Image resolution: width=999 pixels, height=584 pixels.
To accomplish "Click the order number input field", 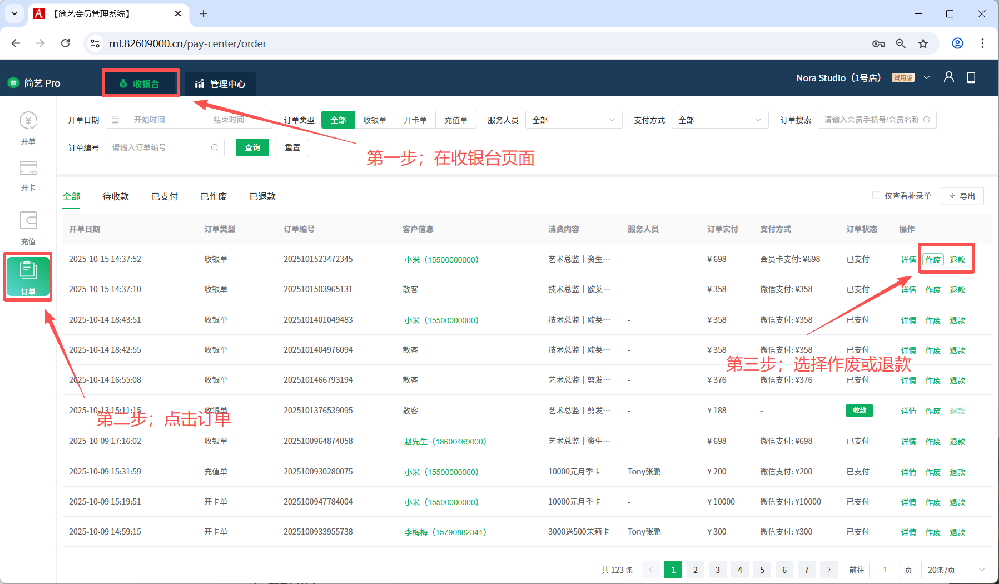I will (x=164, y=148).
